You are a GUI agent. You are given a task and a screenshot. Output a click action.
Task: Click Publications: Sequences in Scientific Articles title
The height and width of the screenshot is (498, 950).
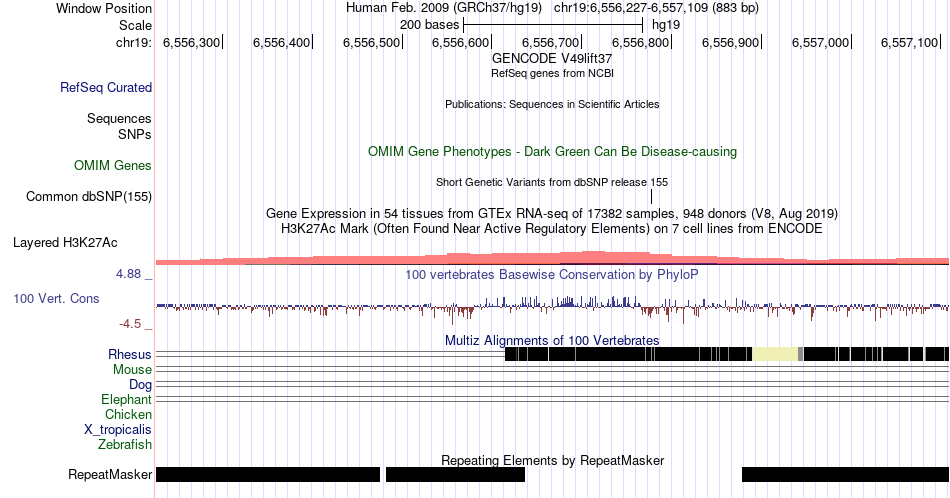(x=552, y=104)
